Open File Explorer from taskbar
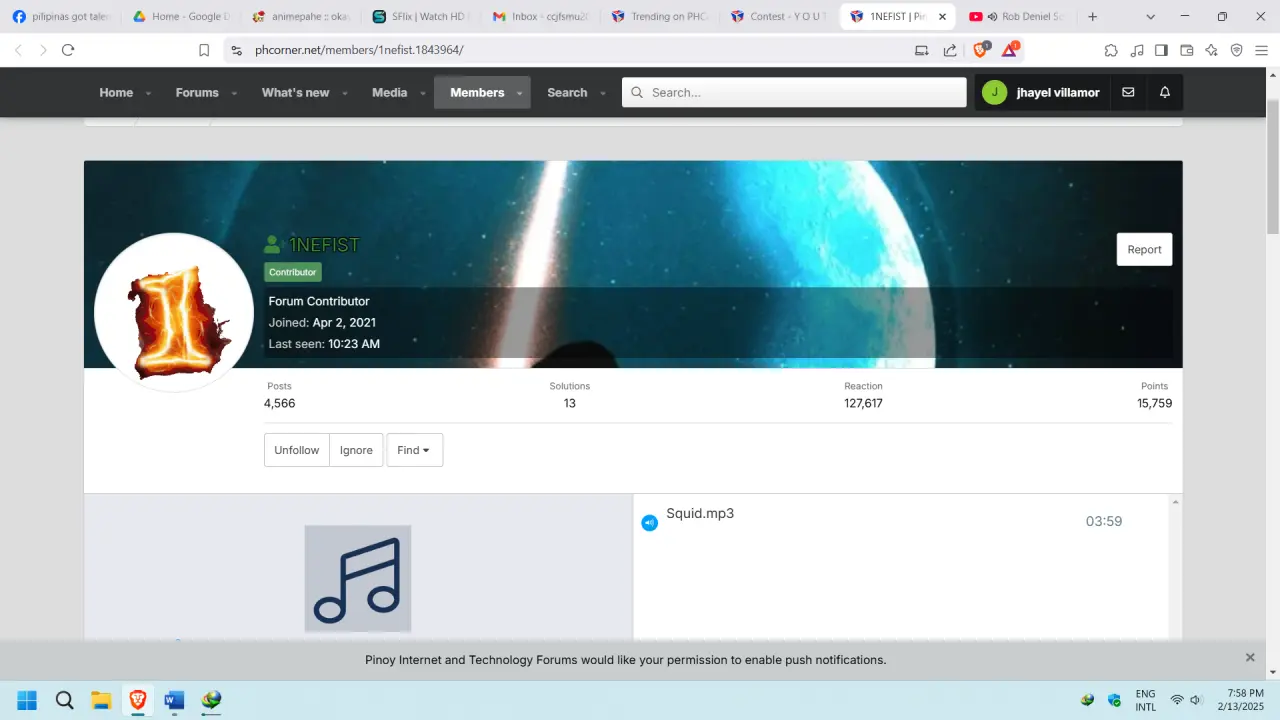 coord(101,700)
